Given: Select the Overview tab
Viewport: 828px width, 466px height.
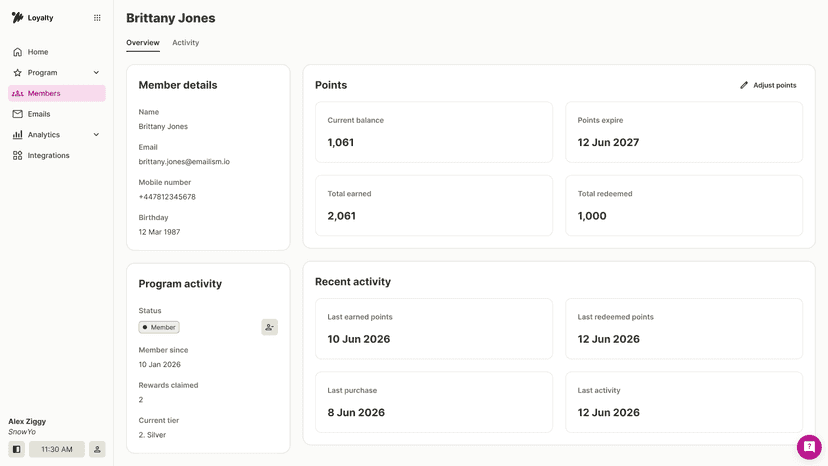Looking at the screenshot, I should [143, 43].
